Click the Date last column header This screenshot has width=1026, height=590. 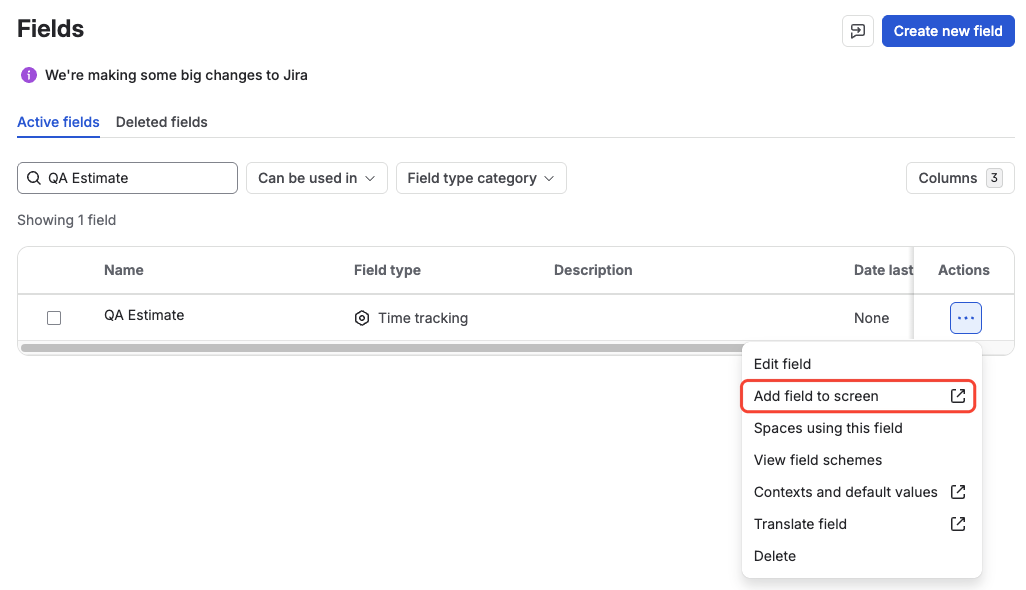point(883,270)
